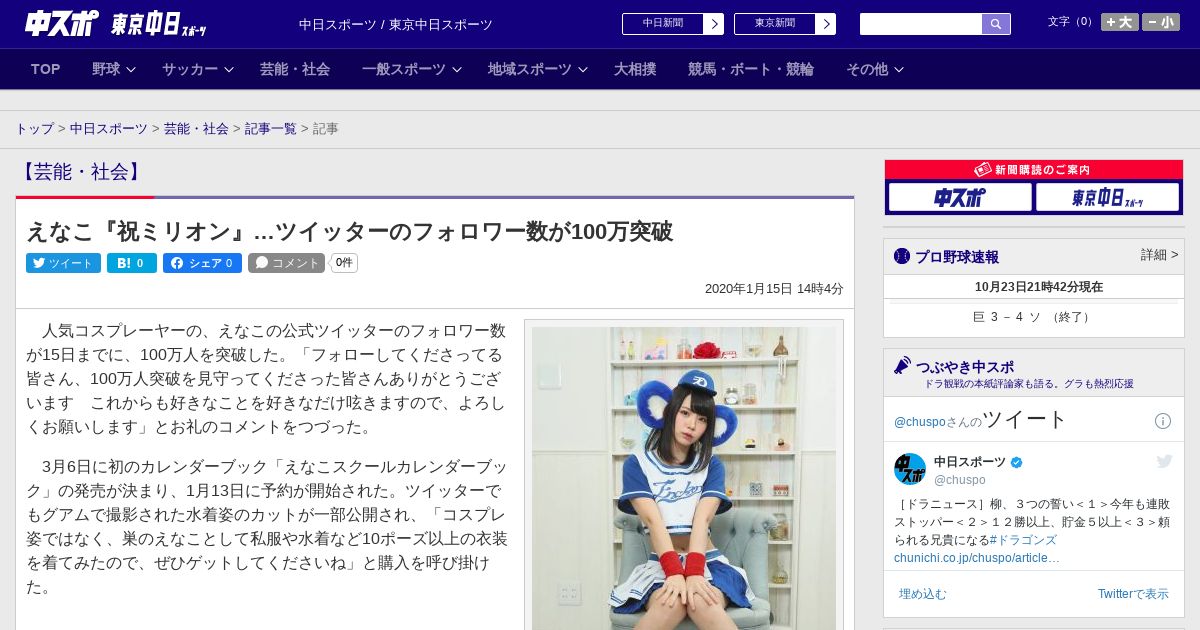Click the 東京中日スポーツ subscription banner button
This screenshot has height=630, width=1200.
pyautogui.click(x=1107, y=197)
